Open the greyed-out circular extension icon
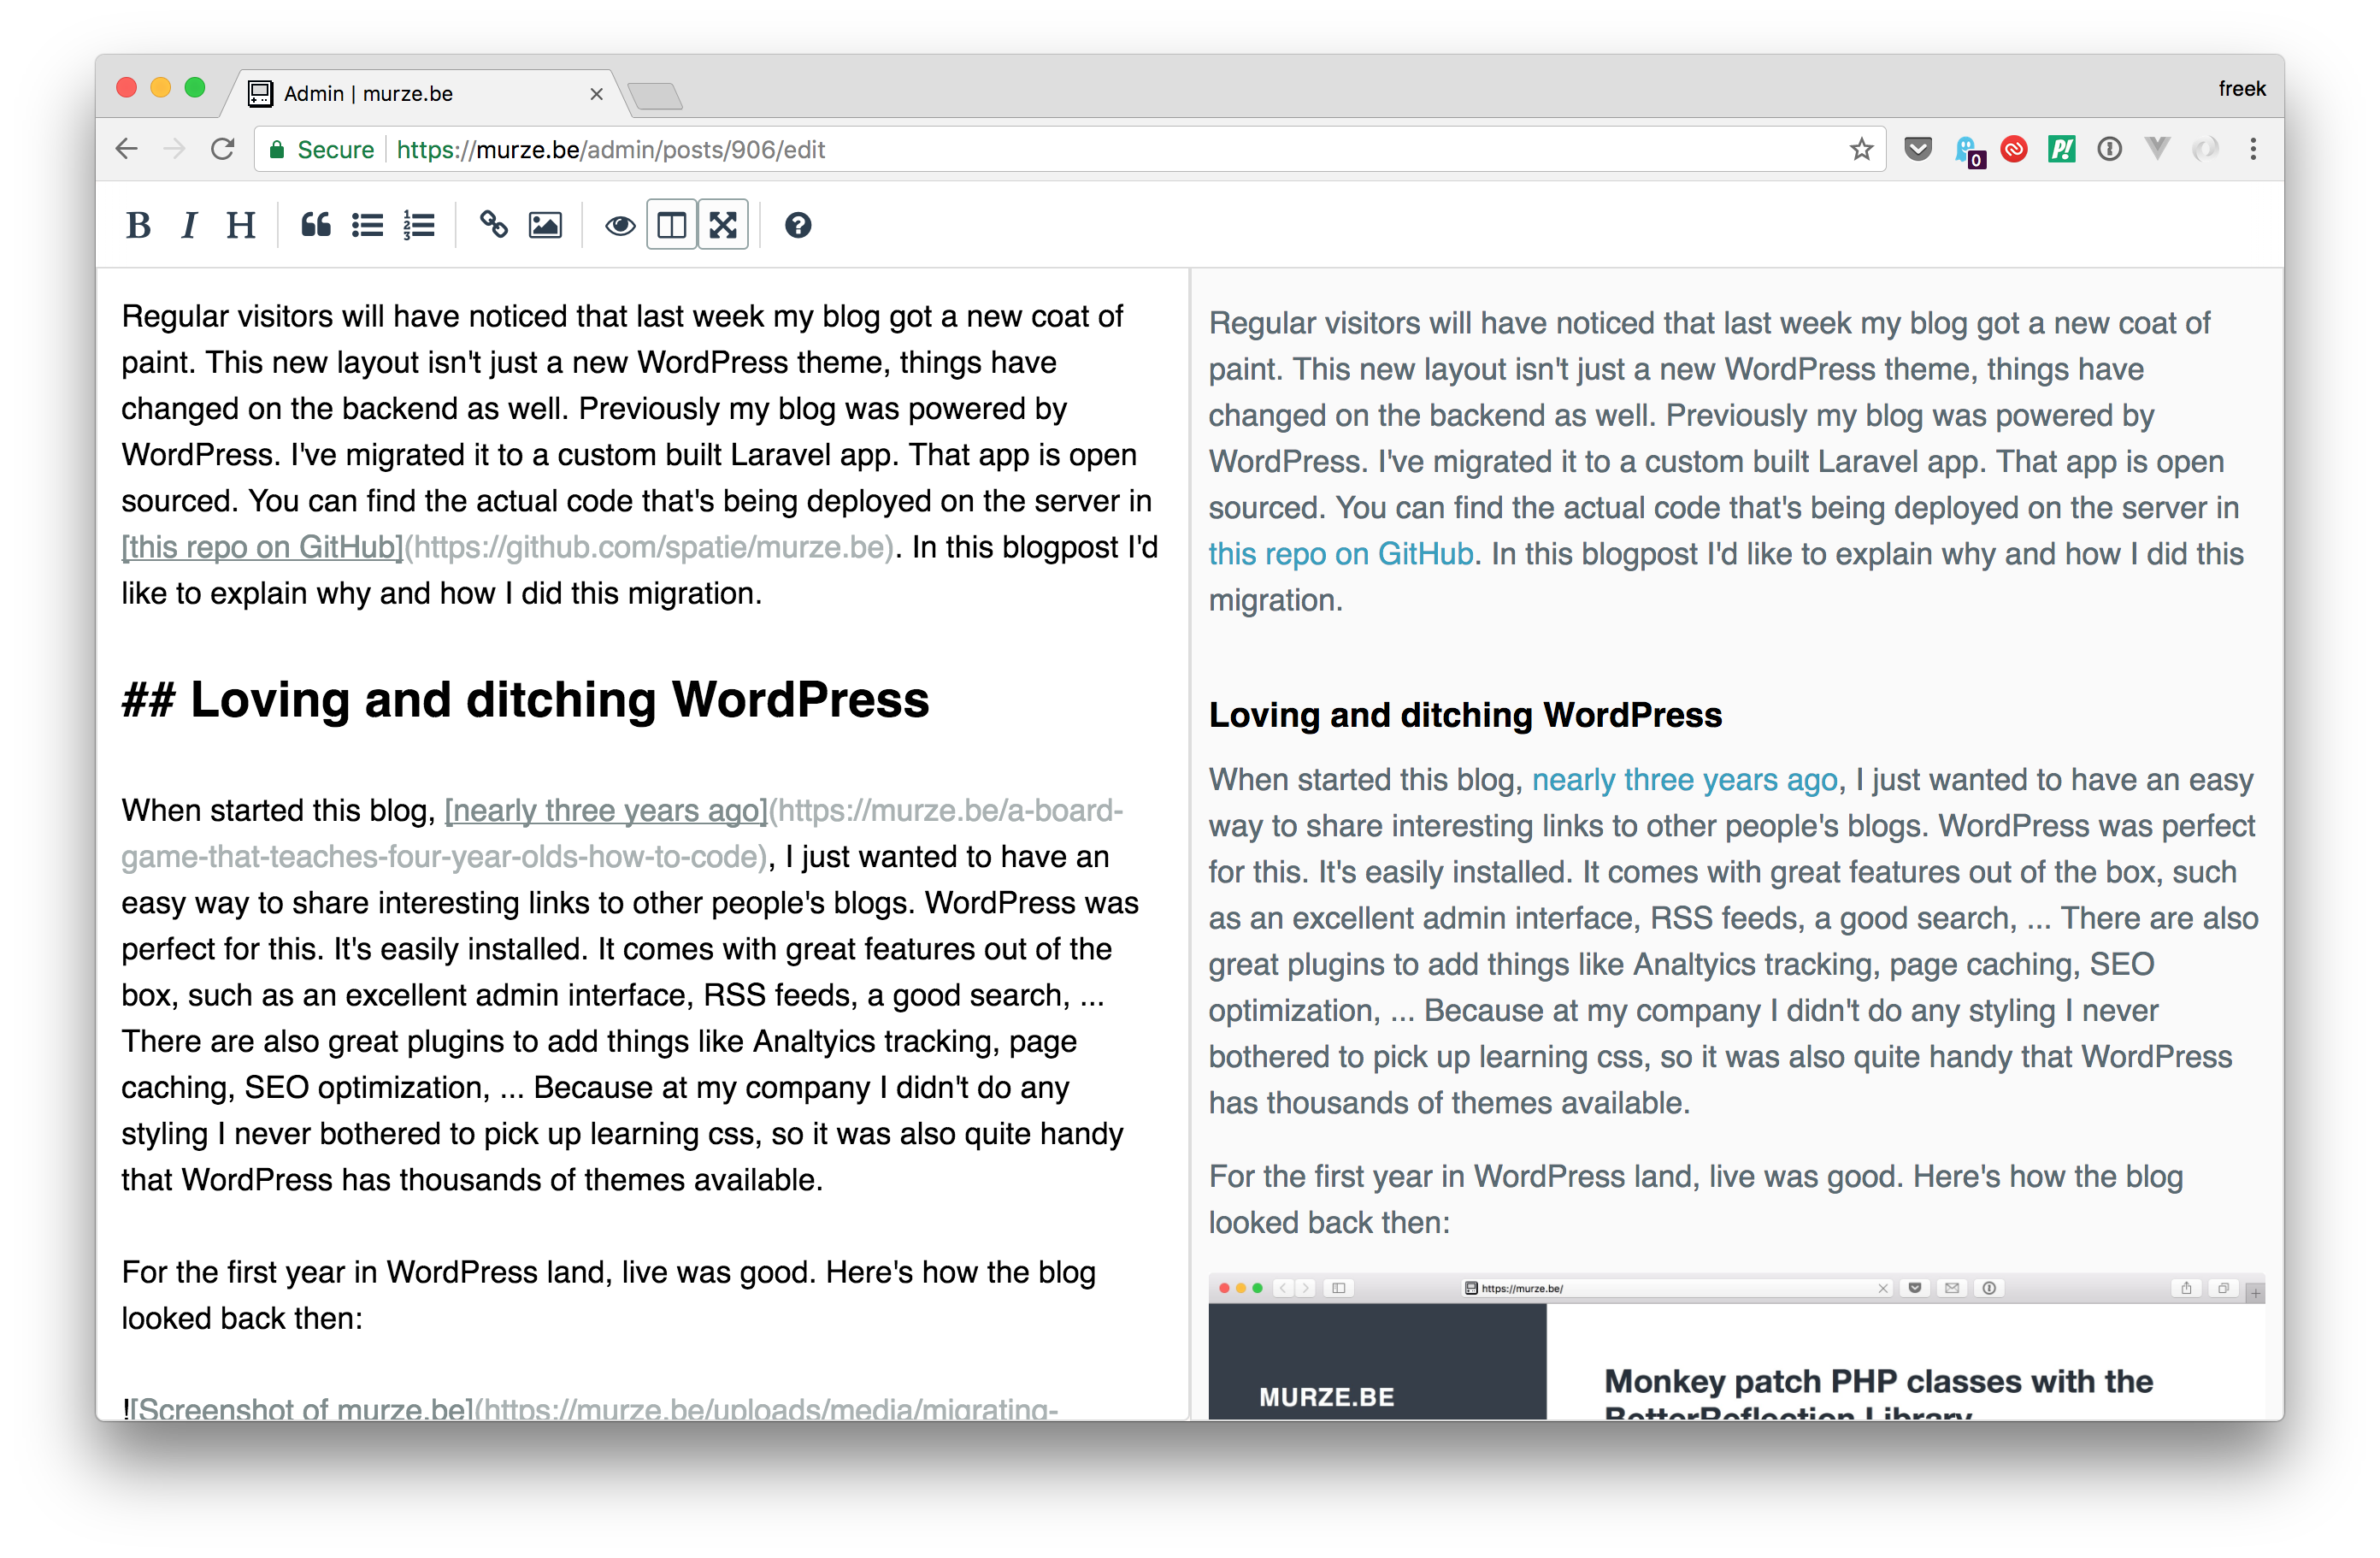The height and width of the screenshot is (1558, 2380). [x=2206, y=149]
